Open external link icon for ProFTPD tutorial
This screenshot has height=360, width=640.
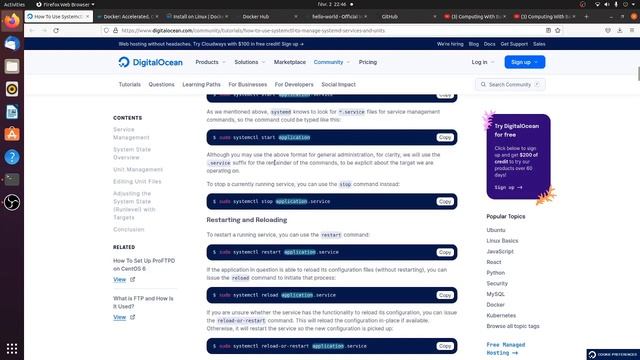coord(132,280)
